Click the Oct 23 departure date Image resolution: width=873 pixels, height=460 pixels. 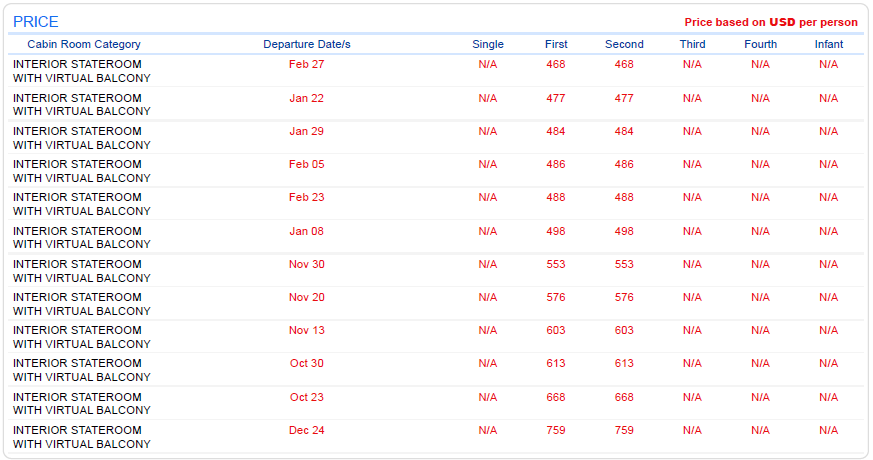click(306, 397)
